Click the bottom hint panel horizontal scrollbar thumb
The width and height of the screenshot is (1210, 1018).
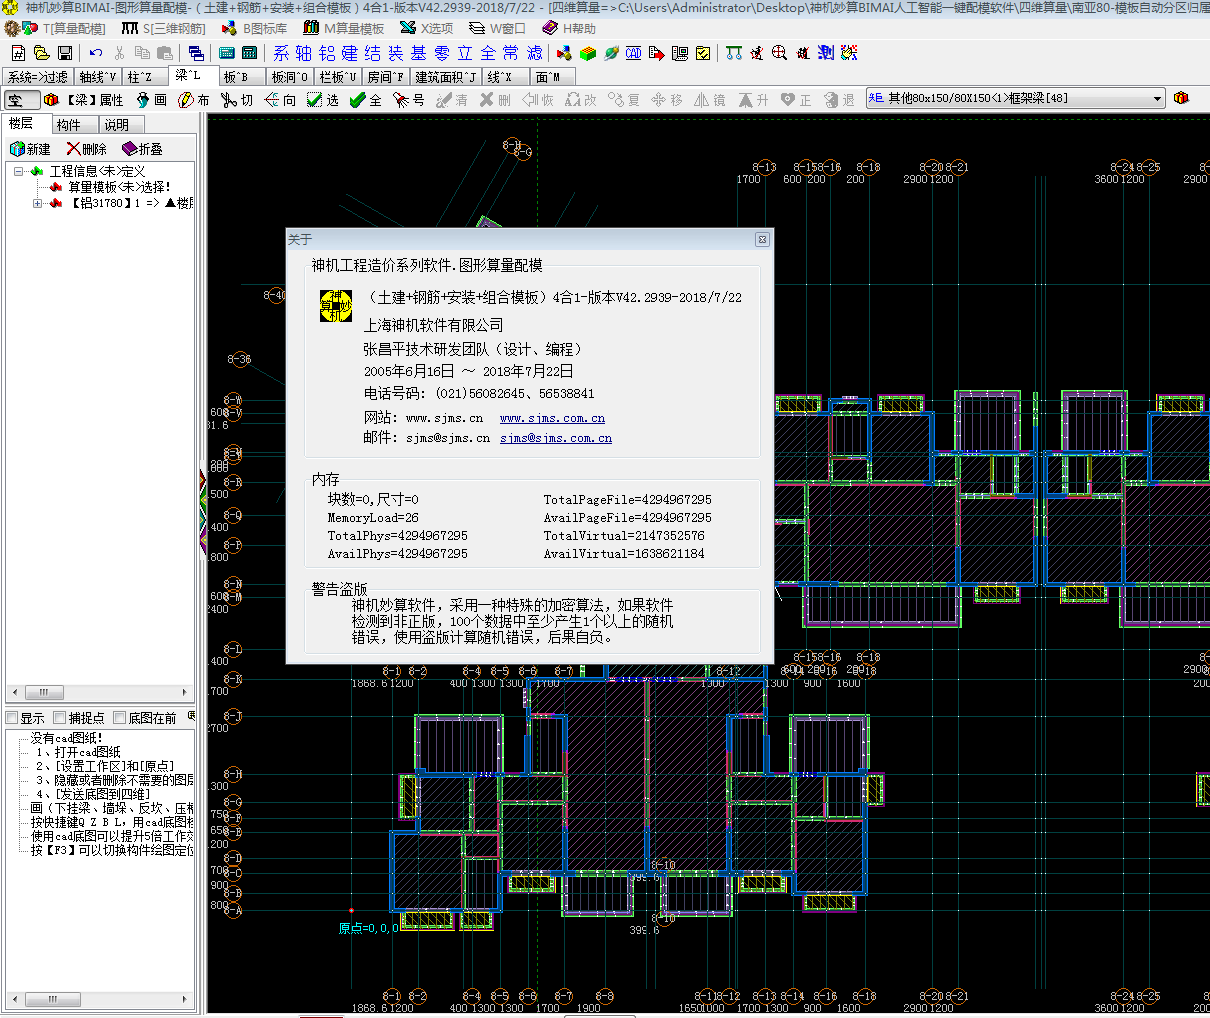click(x=52, y=999)
